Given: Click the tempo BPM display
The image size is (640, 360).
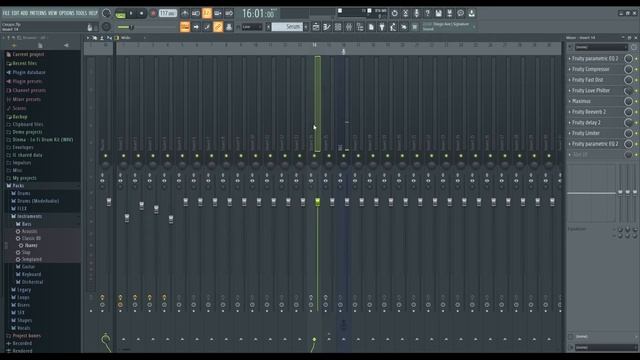Looking at the screenshot, I should click(x=167, y=13).
